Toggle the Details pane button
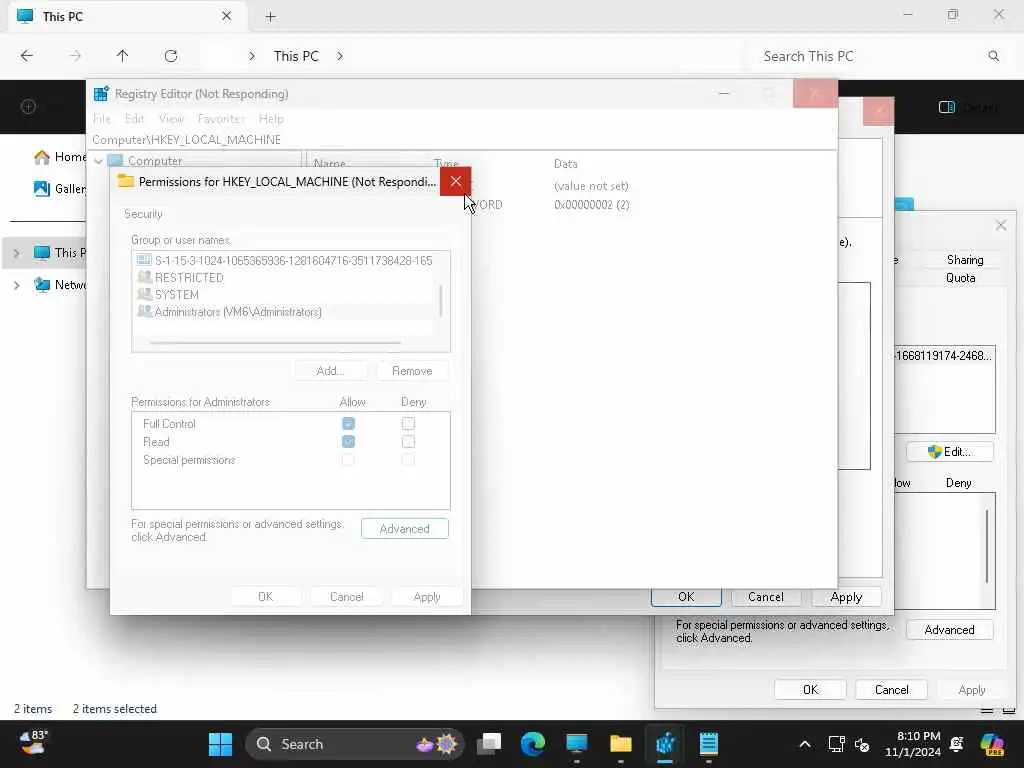The width and height of the screenshot is (1024, 768). [968, 107]
